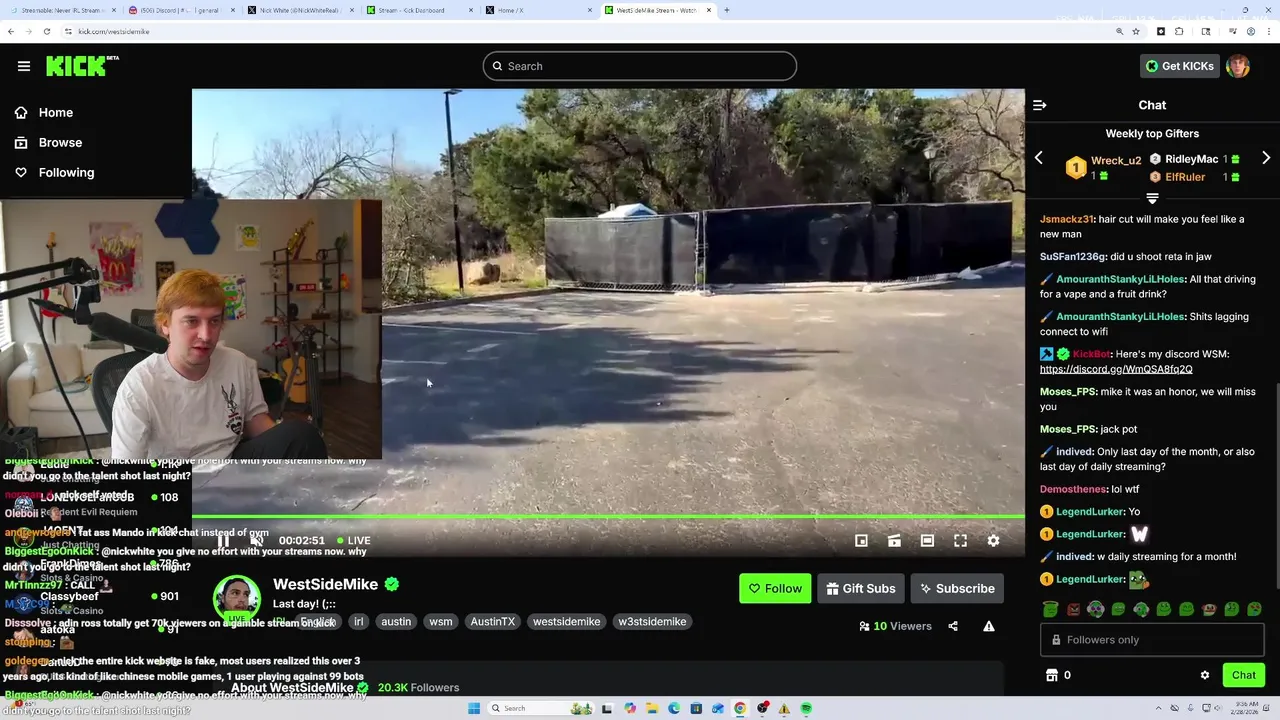Click username SuSFan1236g in chat

click(1074, 257)
